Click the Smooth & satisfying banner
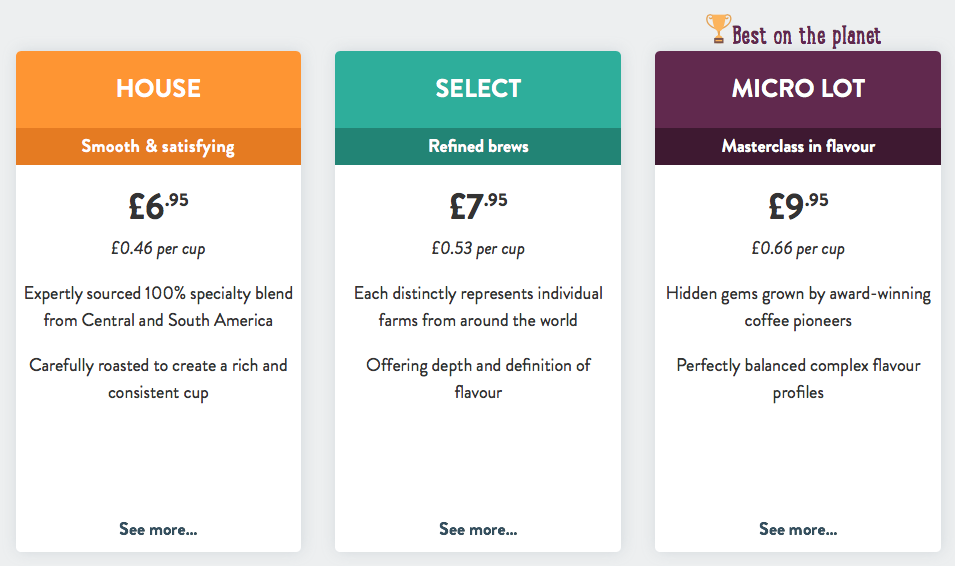The width and height of the screenshot is (955, 566). [x=158, y=146]
